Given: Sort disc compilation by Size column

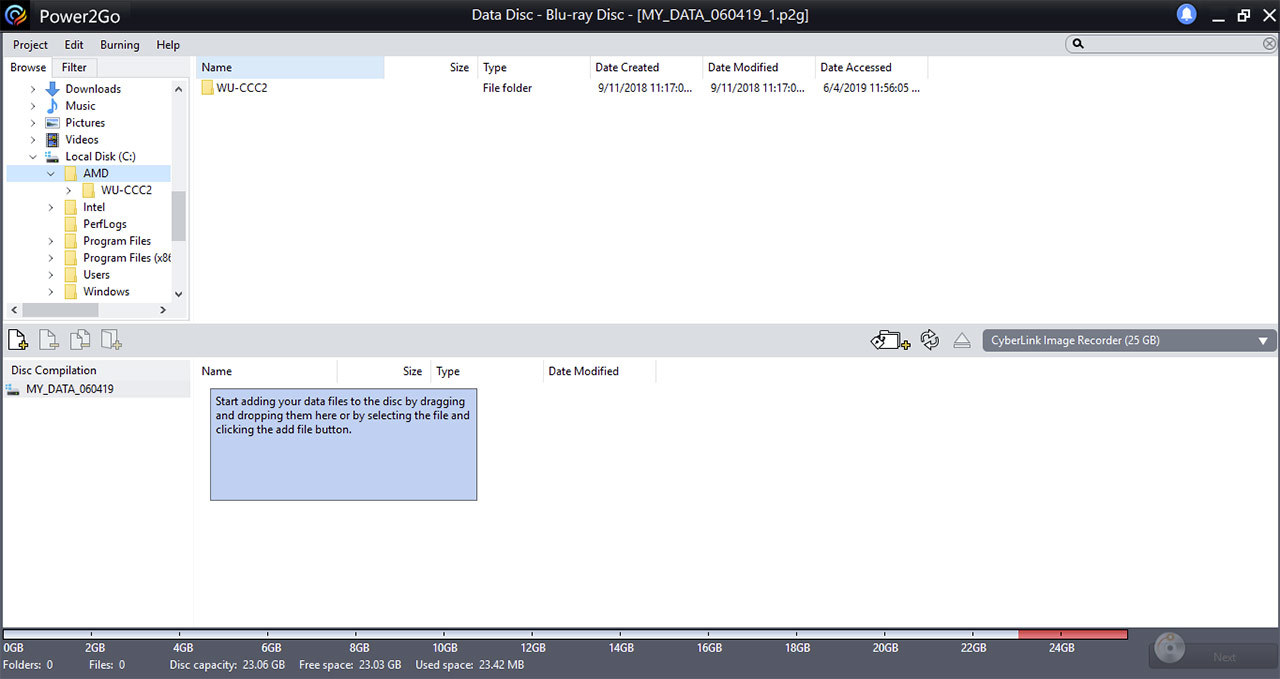Looking at the screenshot, I should (384, 371).
